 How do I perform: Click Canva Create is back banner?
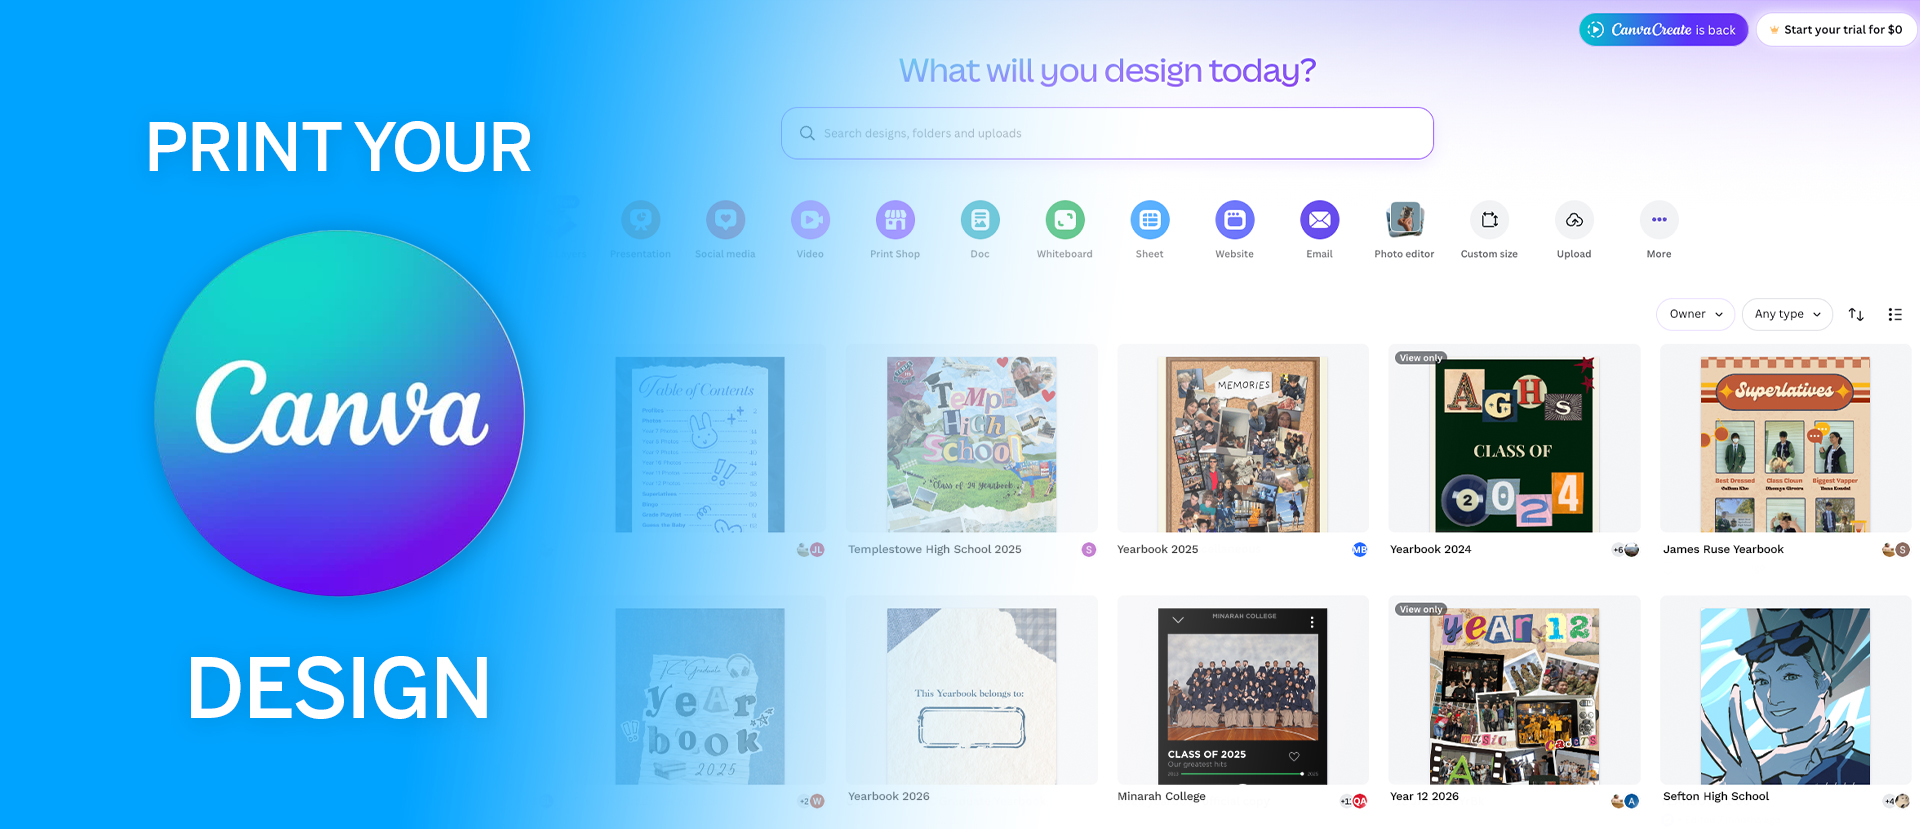tap(1664, 30)
